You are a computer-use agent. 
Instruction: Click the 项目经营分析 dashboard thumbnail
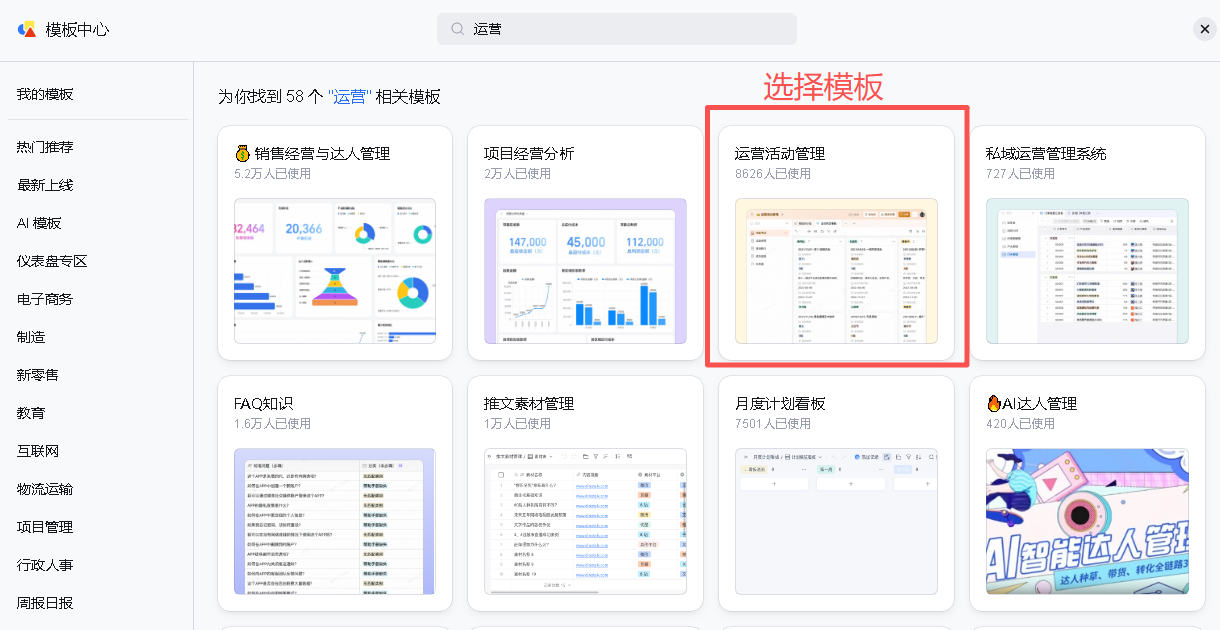tap(585, 270)
